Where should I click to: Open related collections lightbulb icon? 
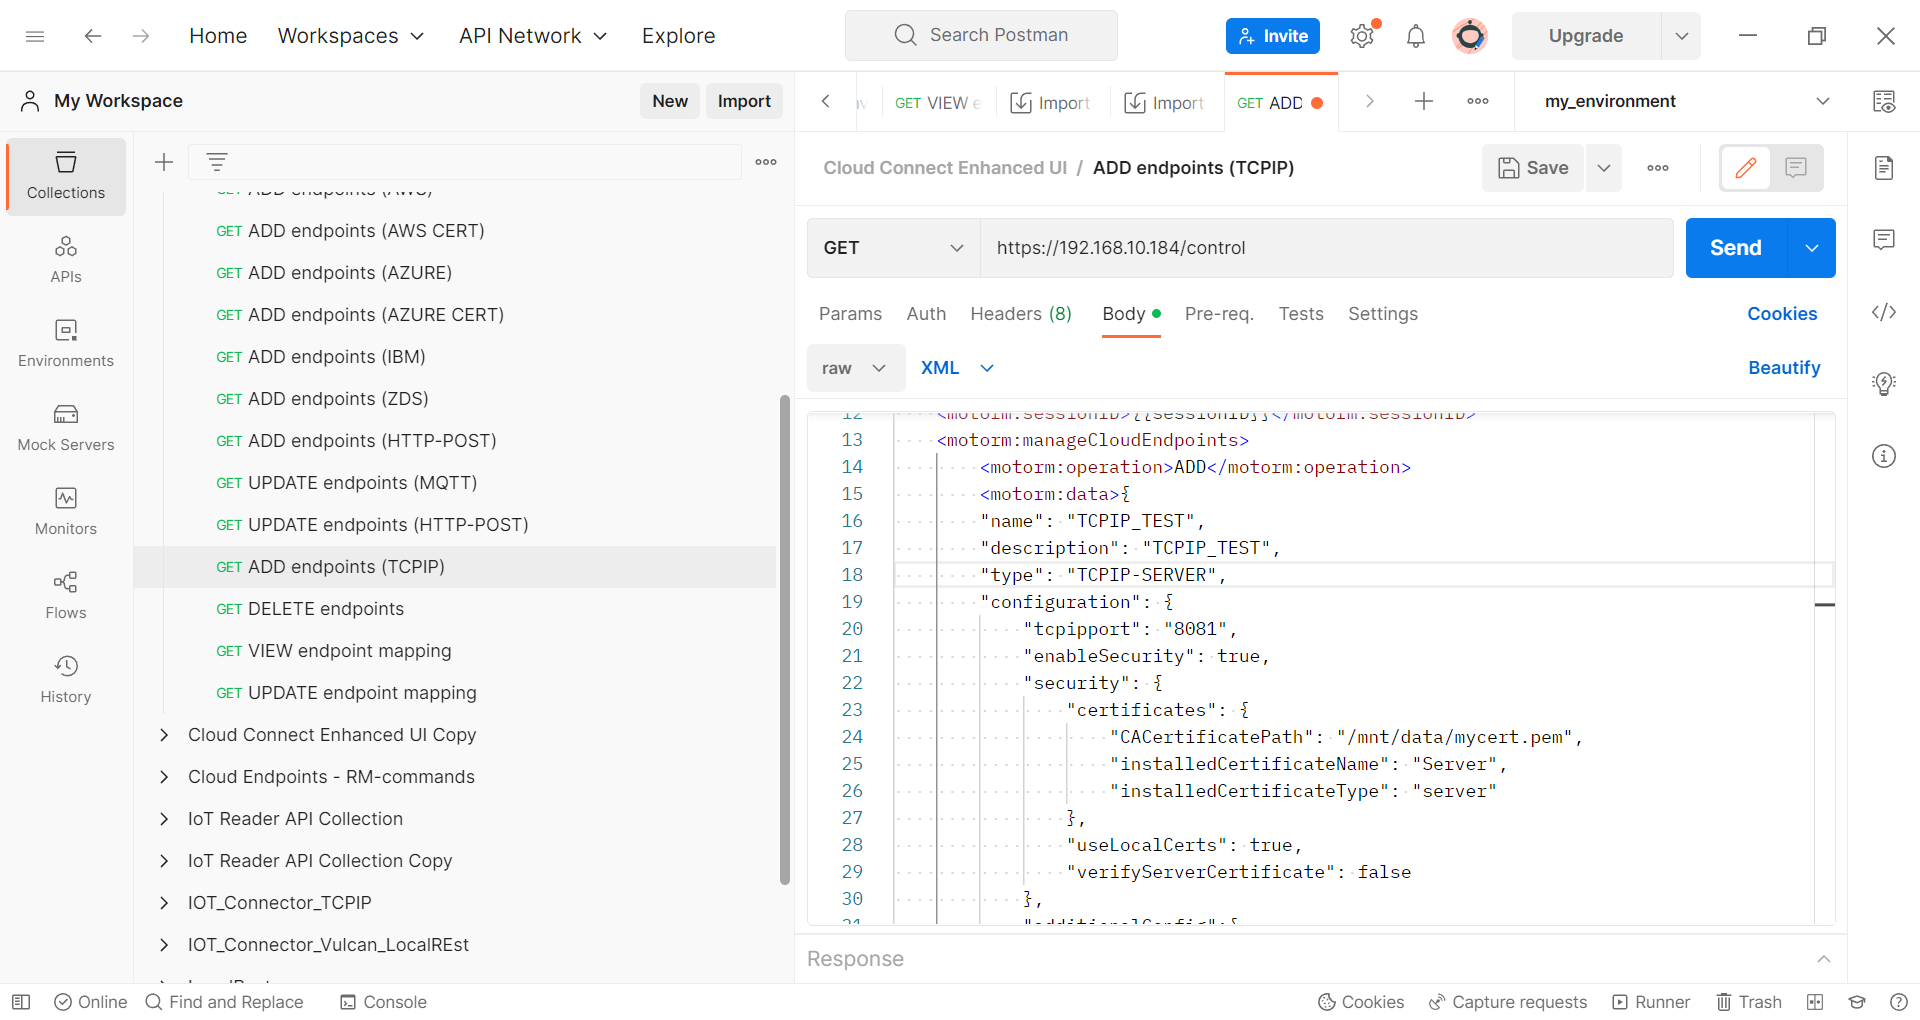[x=1884, y=384]
